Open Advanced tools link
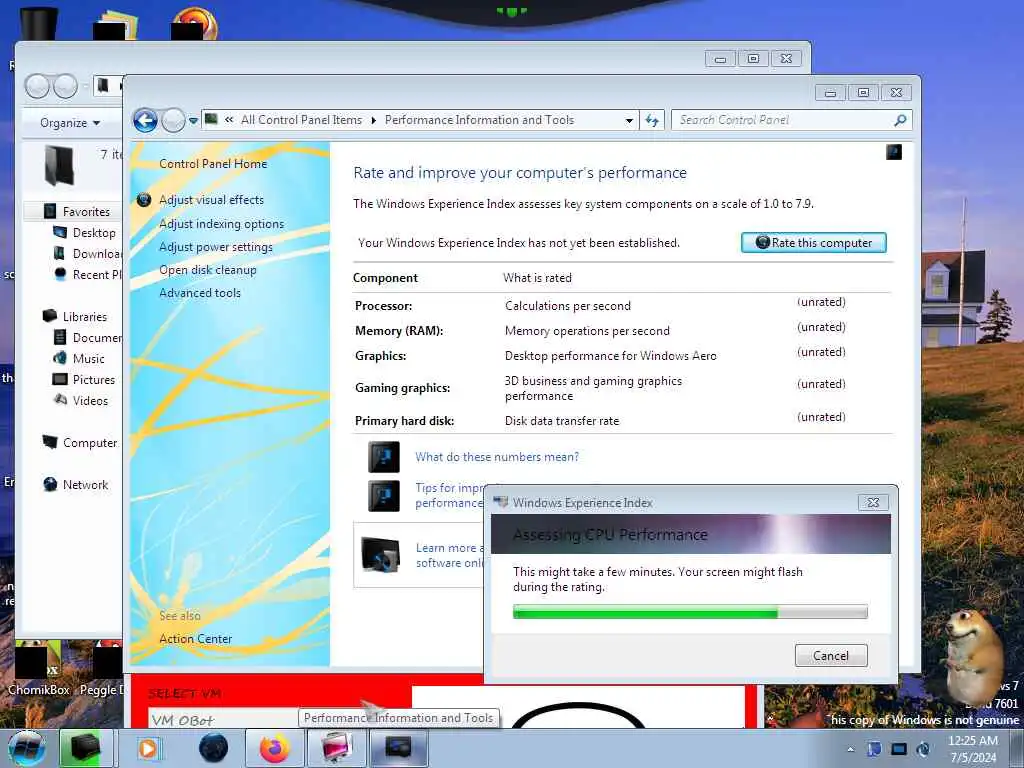The width and height of the screenshot is (1024, 768). (200, 293)
